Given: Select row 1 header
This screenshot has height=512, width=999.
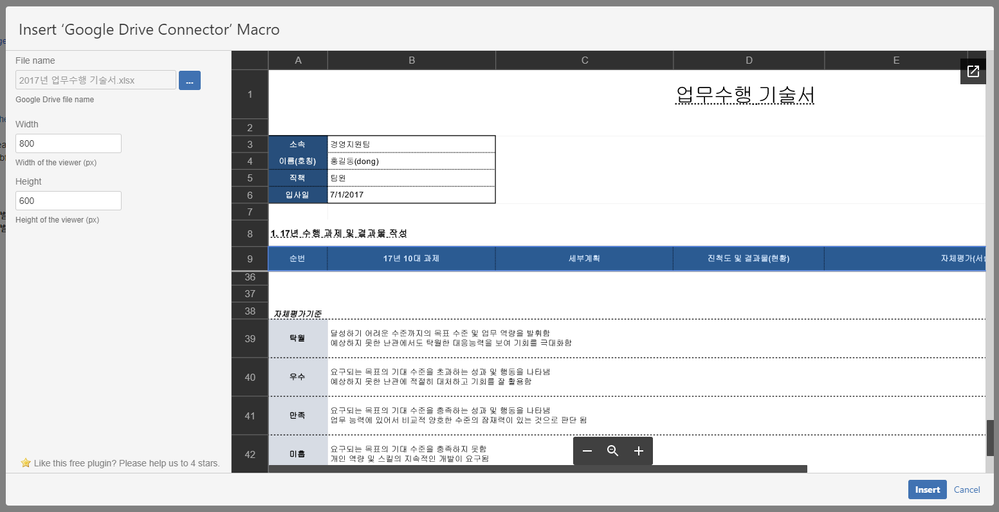Looking at the screenshot, I should click(250, 94).
